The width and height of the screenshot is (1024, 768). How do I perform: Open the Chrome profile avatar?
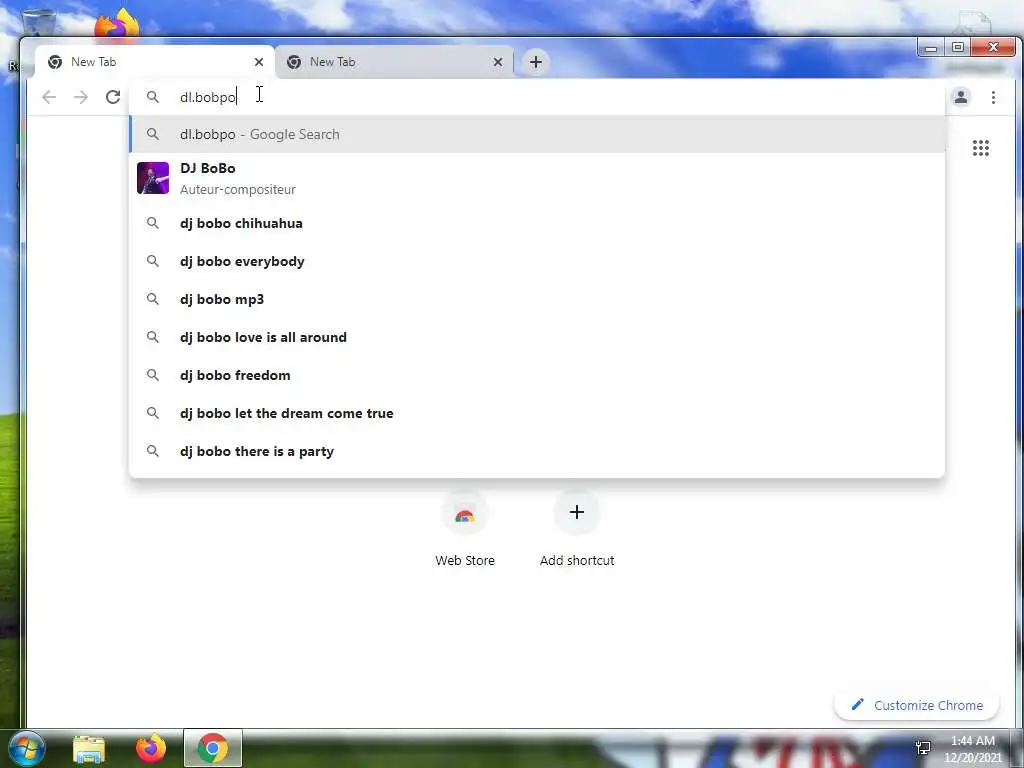coord(961,97)
